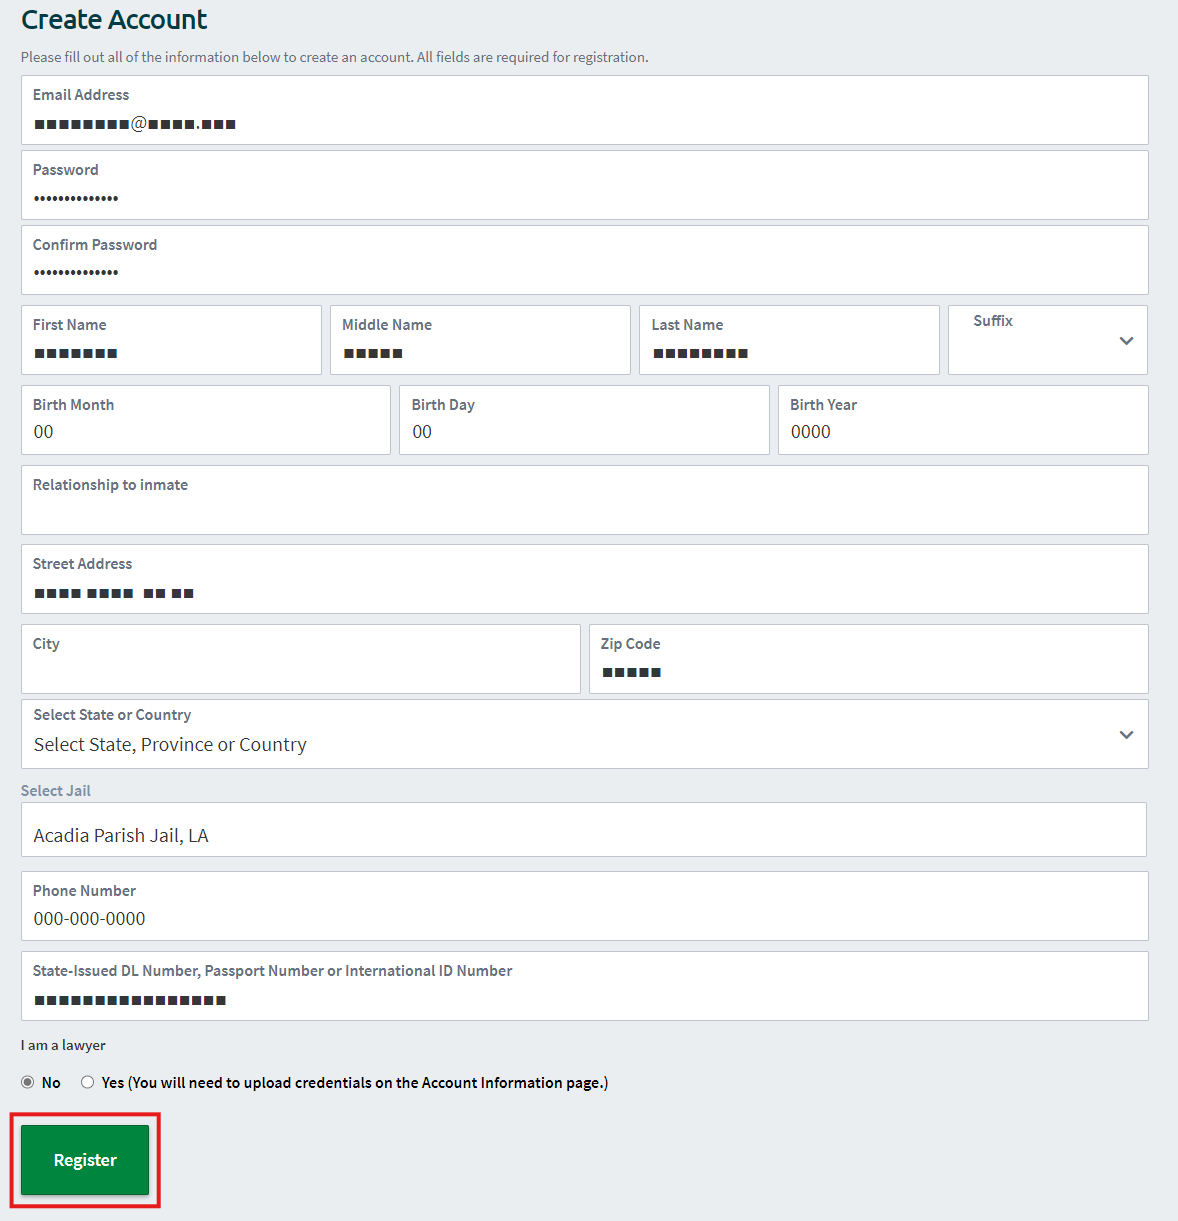Screen dimensions: 1178x1221
Task: Click the Last Name field
Action: click(789, 340)
